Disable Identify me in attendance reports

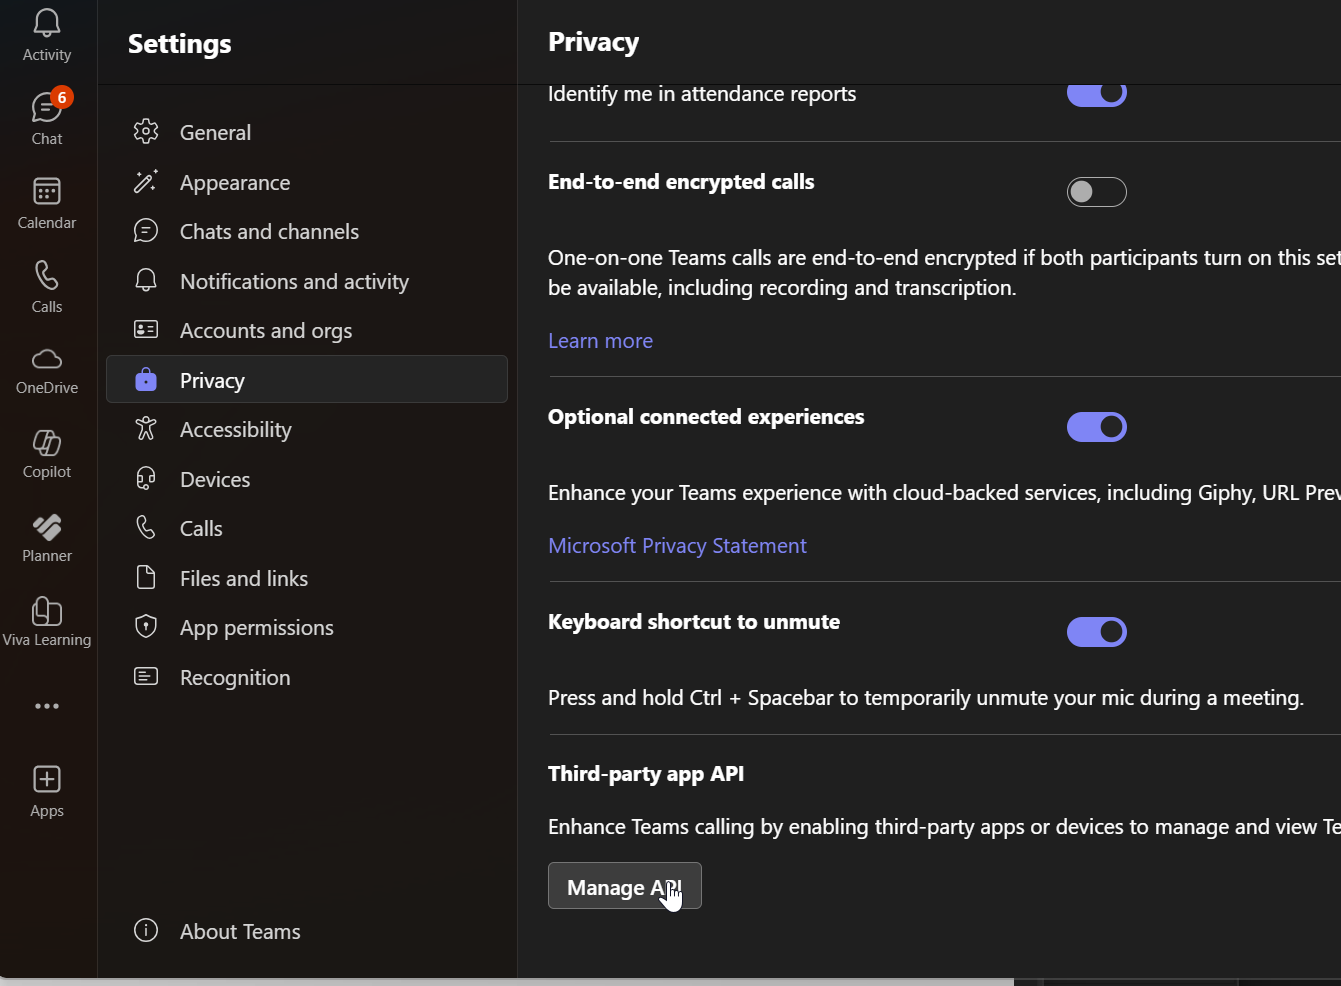[x=1097, y=92]
